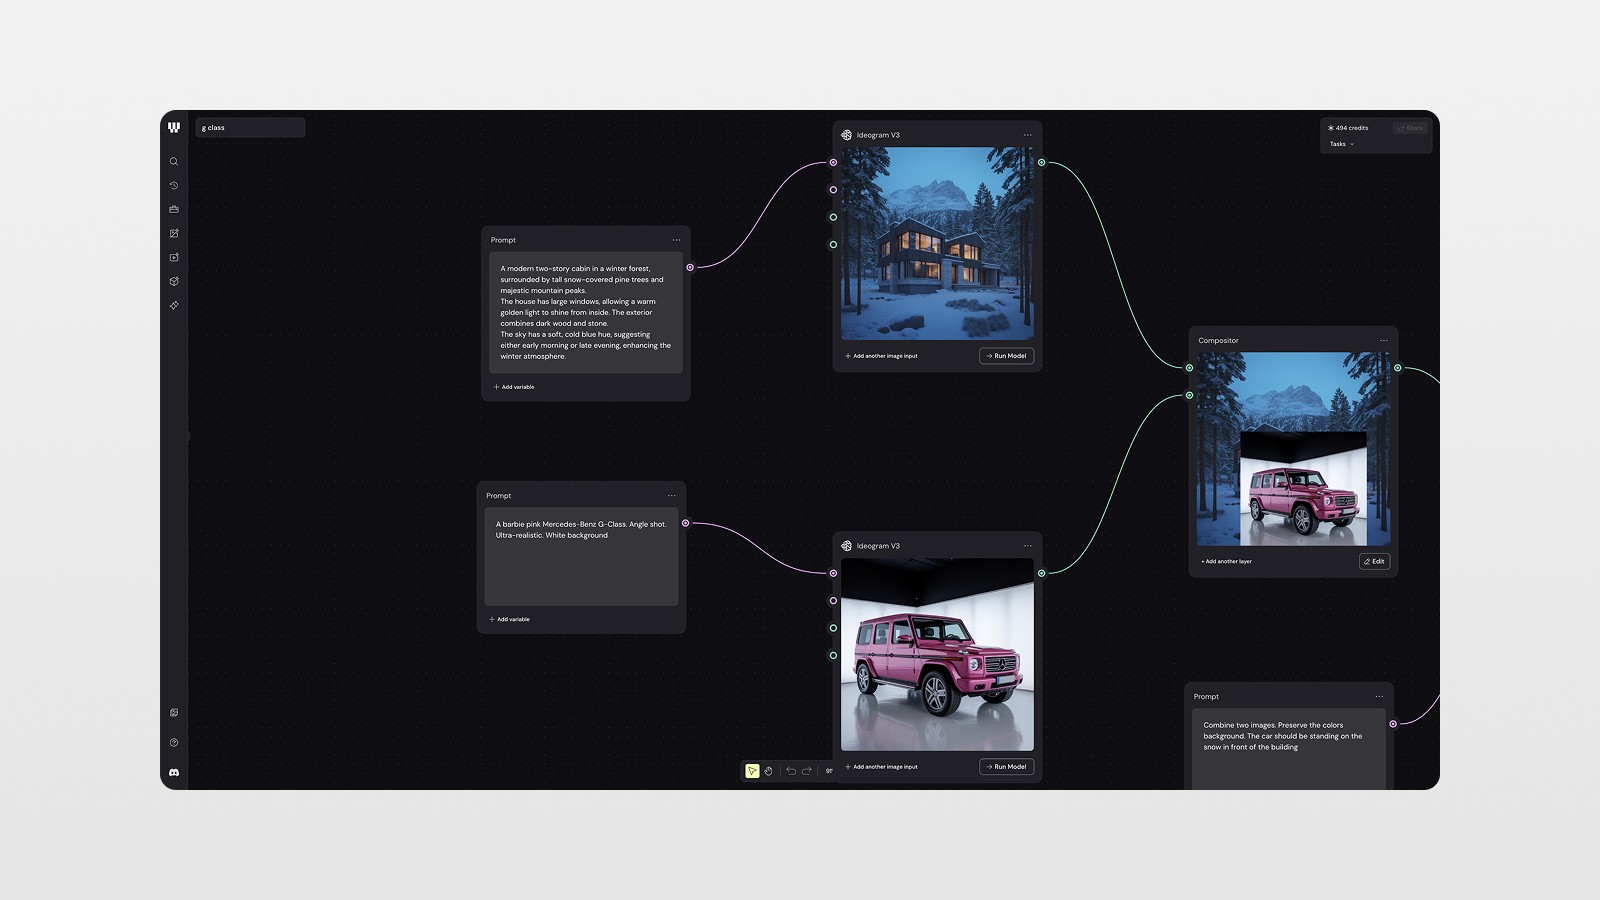Click 'Add another layer' on the Compositor

(1226, 562)
